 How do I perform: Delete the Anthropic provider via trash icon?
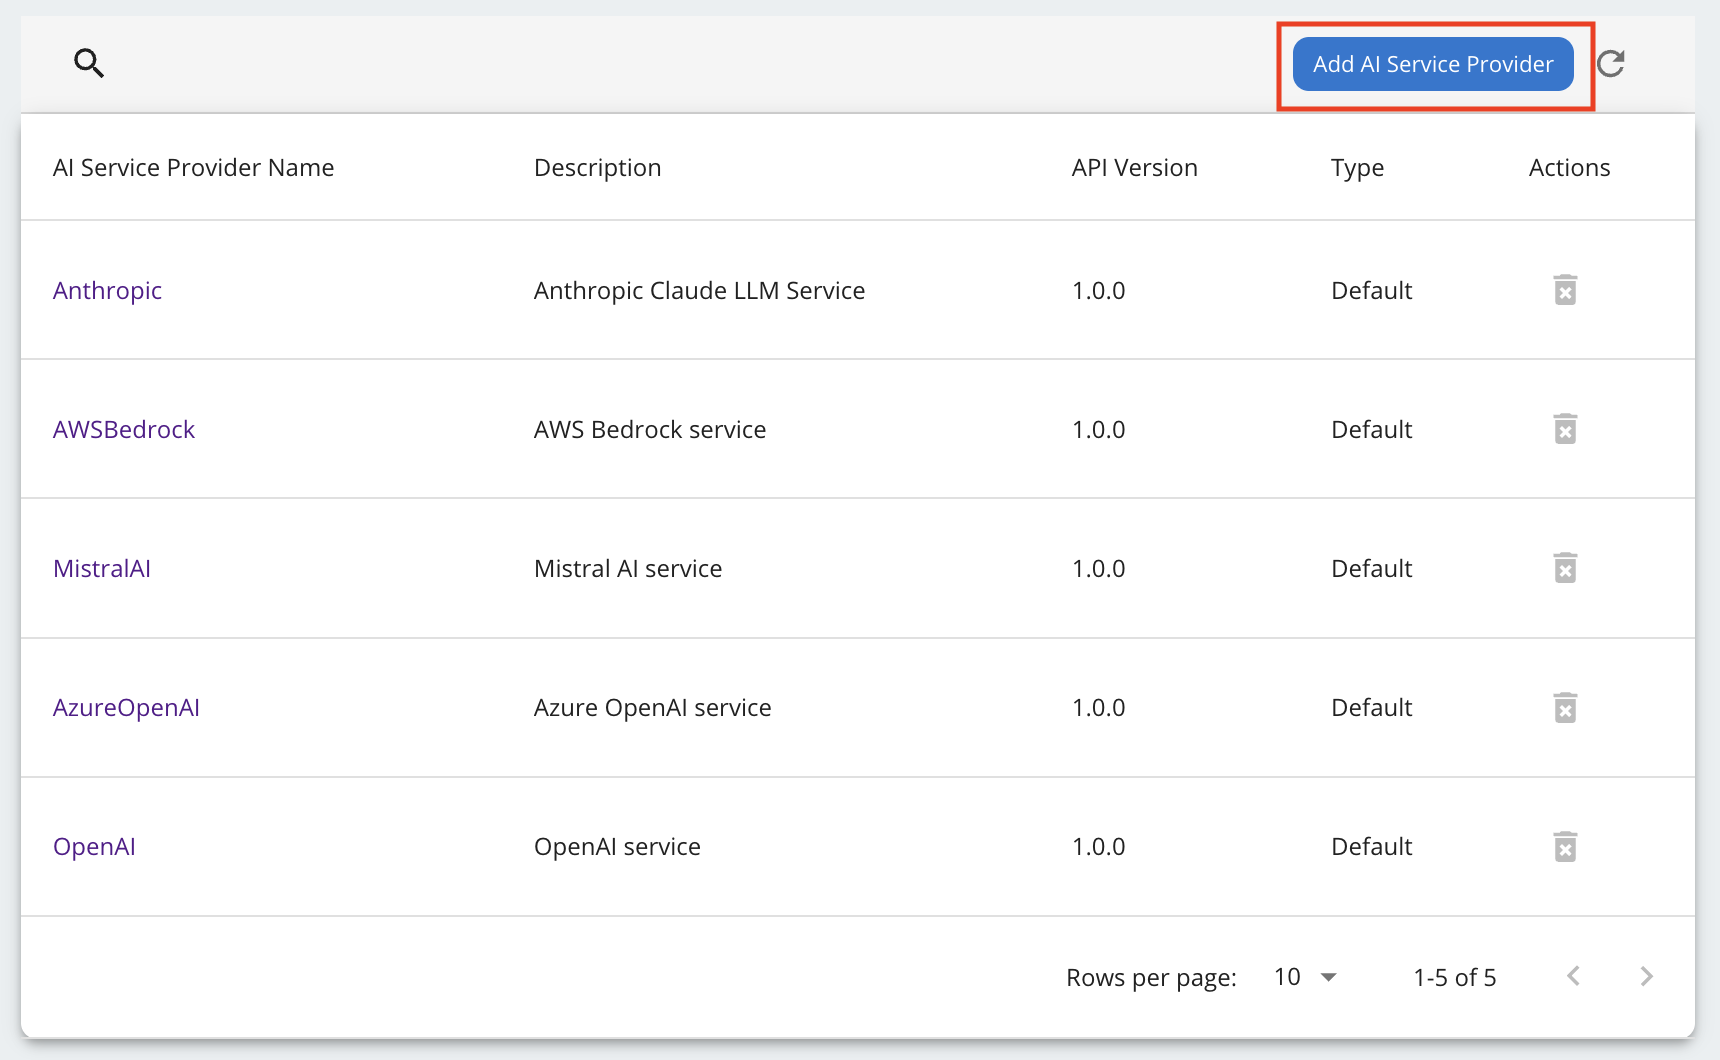pyautogui.click(x=1565, y=290)
